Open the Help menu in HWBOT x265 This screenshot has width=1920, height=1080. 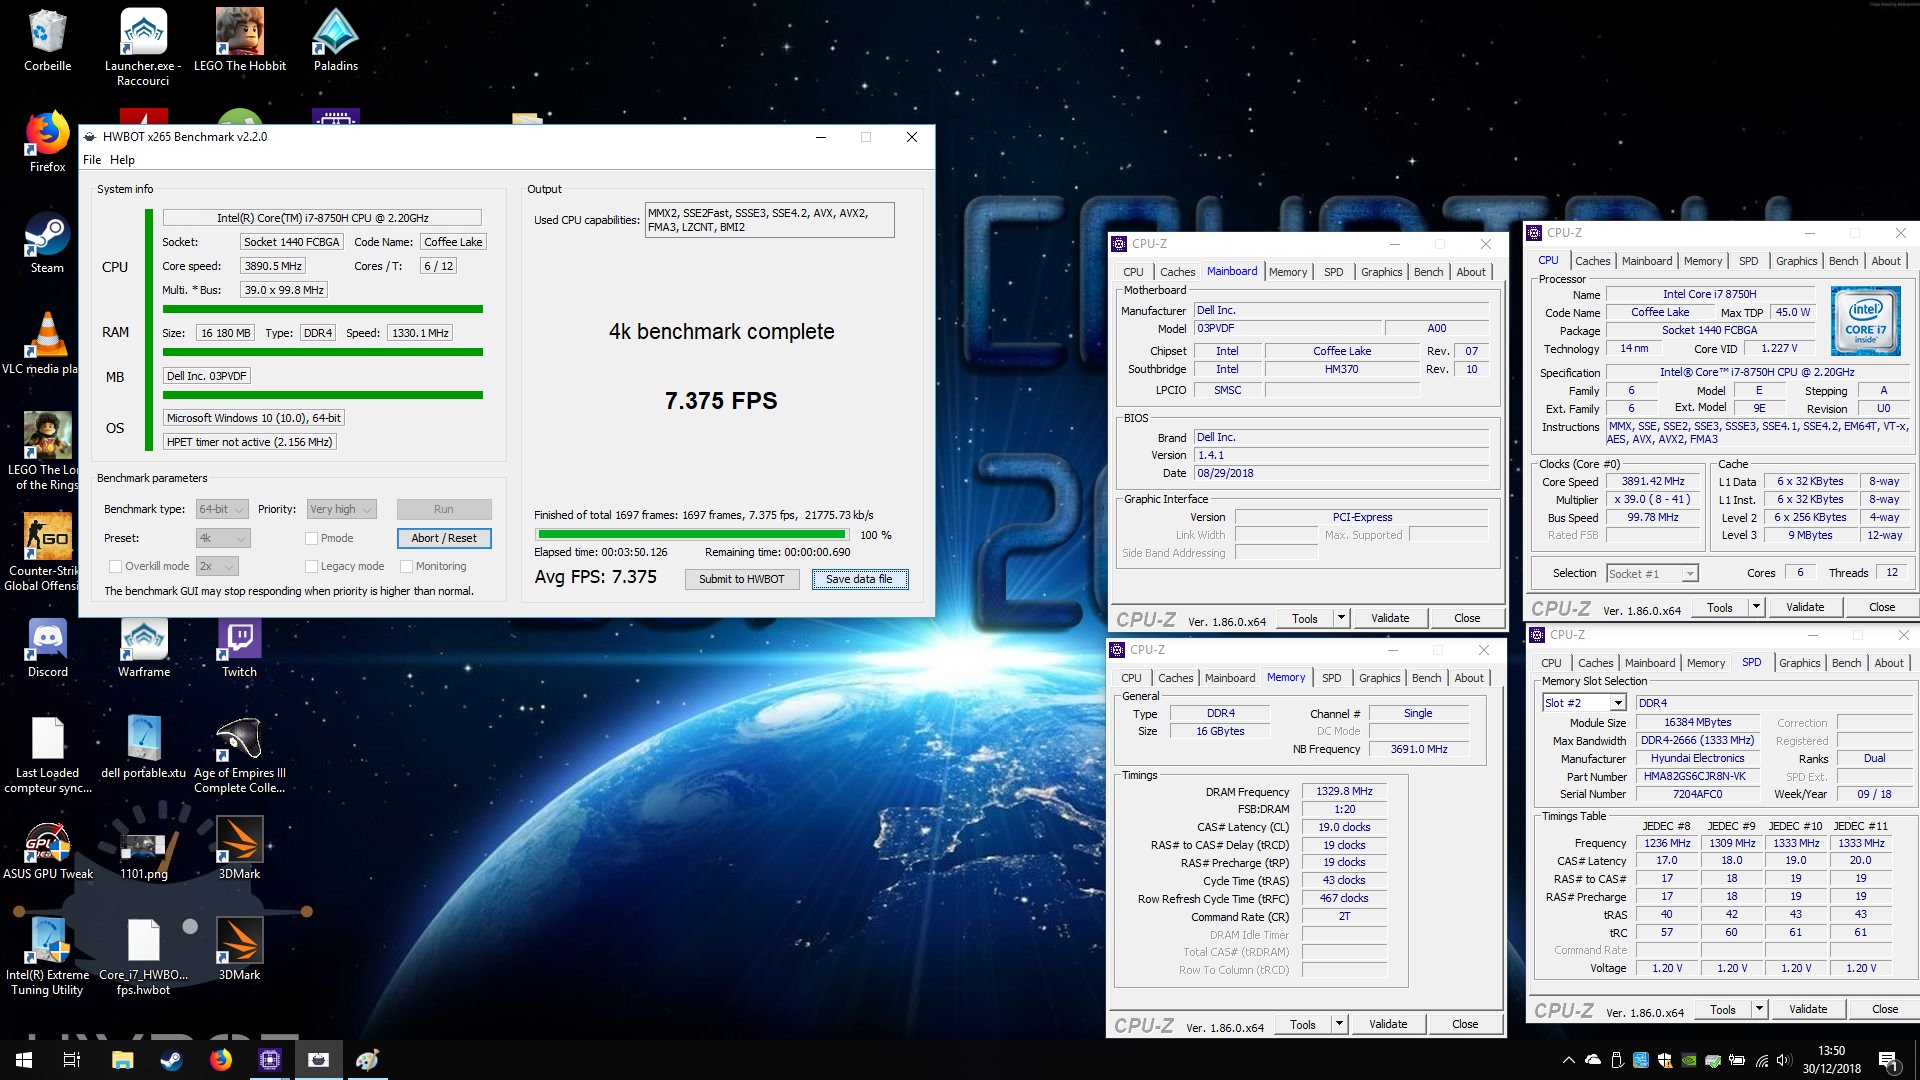[122, 160]
